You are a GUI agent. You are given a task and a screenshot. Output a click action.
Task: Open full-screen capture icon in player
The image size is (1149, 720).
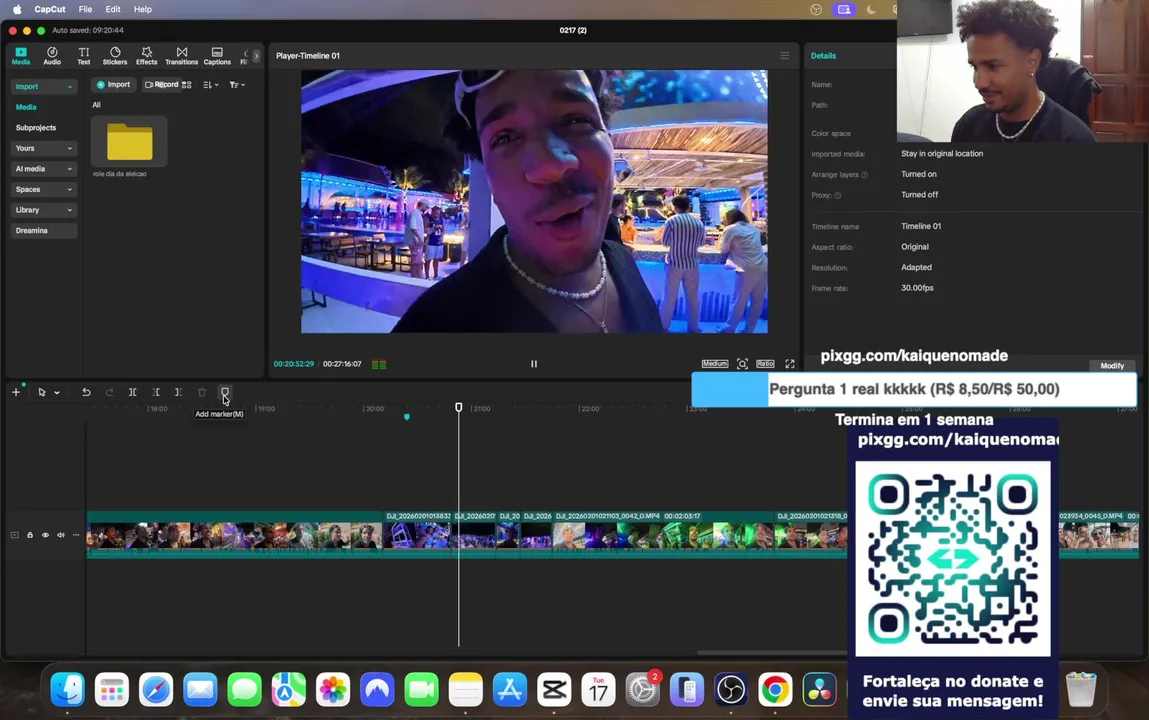click(742, 364)
